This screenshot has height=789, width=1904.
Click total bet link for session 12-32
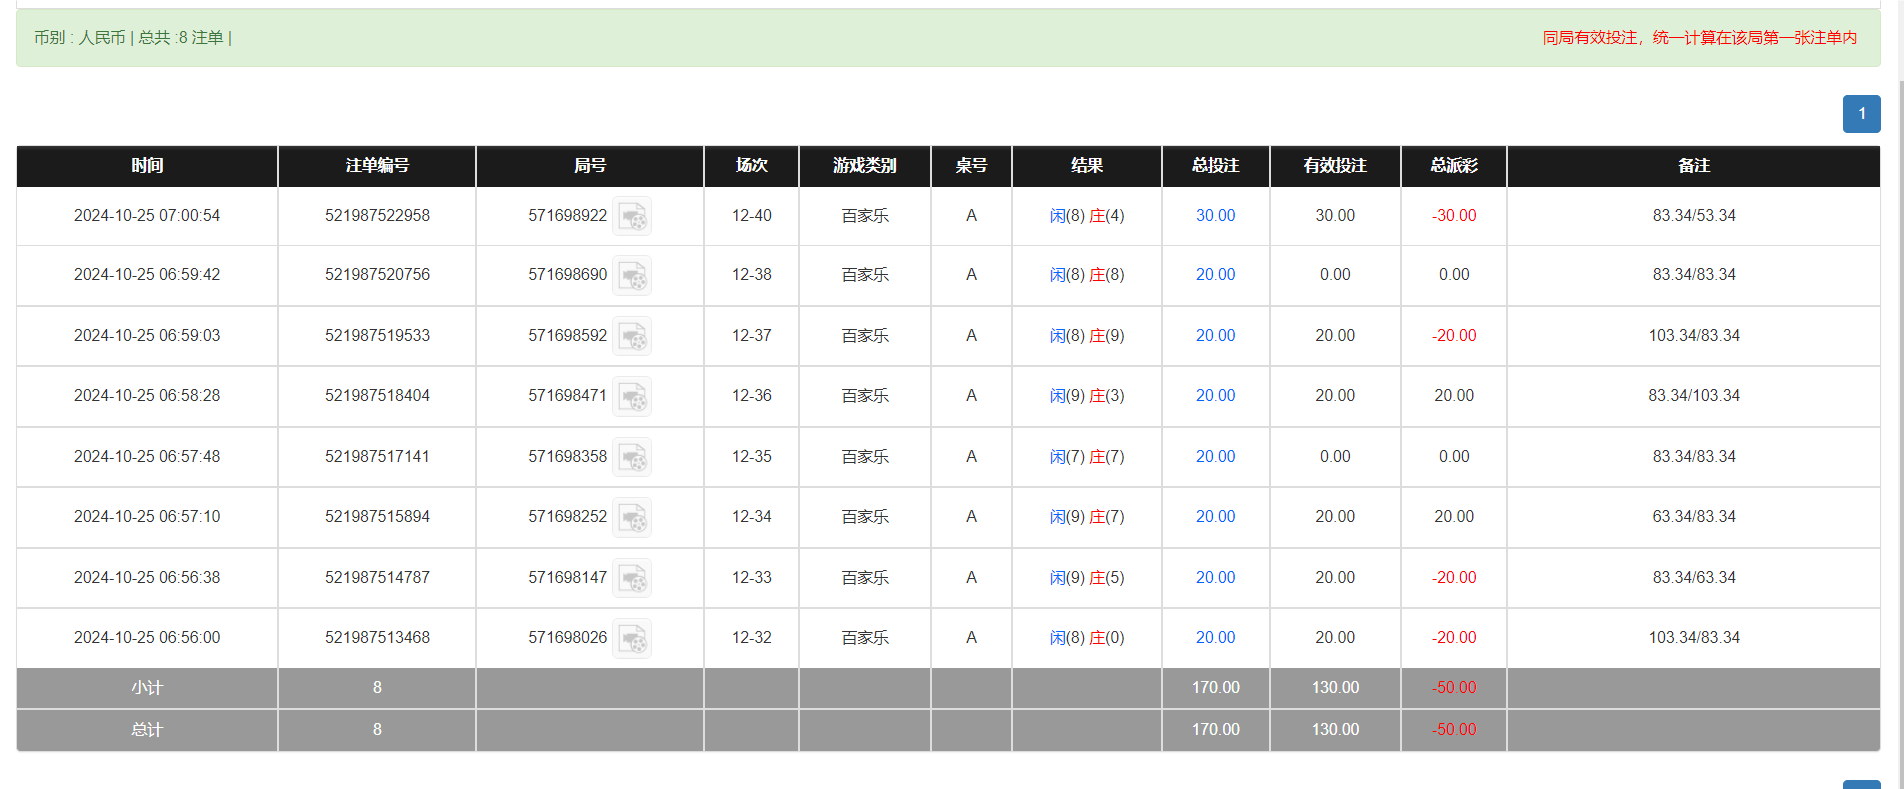(x=1215, y=638)
